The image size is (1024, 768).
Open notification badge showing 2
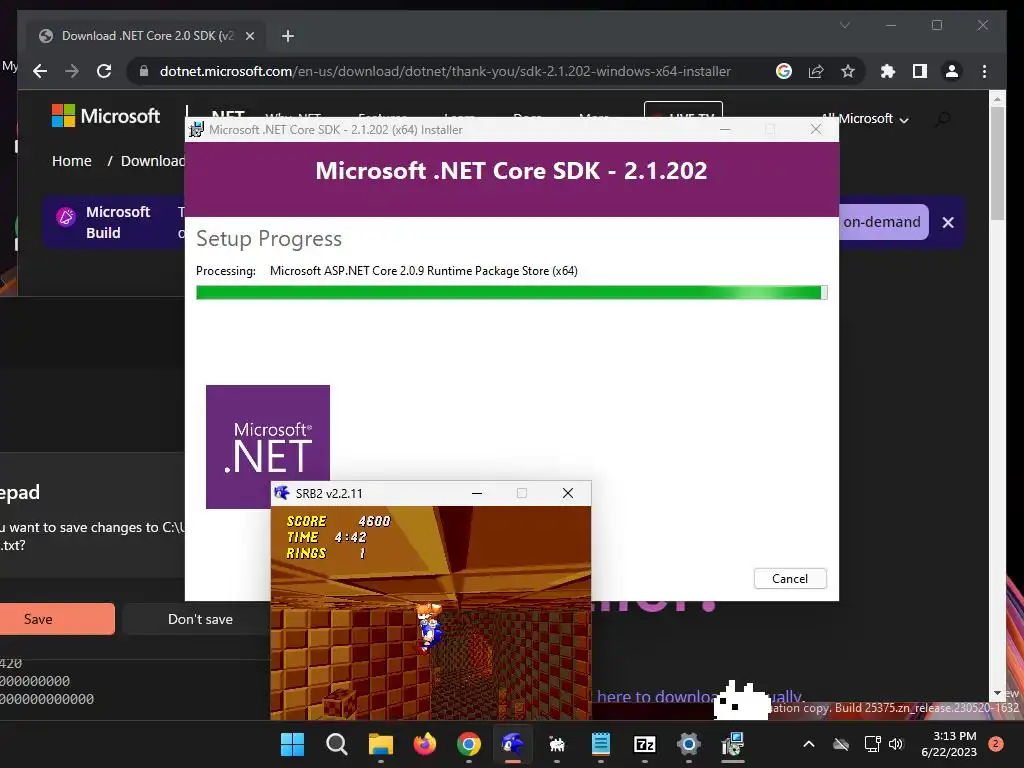point(996,744)
